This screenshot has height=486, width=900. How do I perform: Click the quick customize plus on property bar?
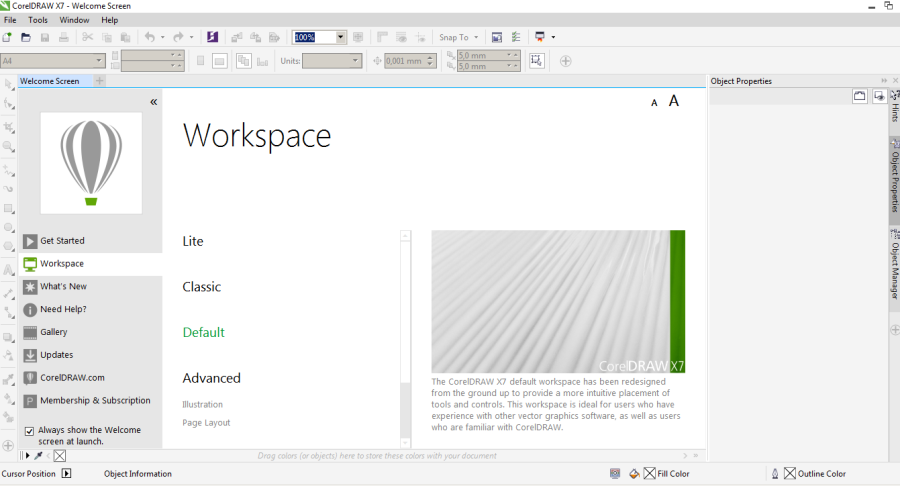[565, 61]
